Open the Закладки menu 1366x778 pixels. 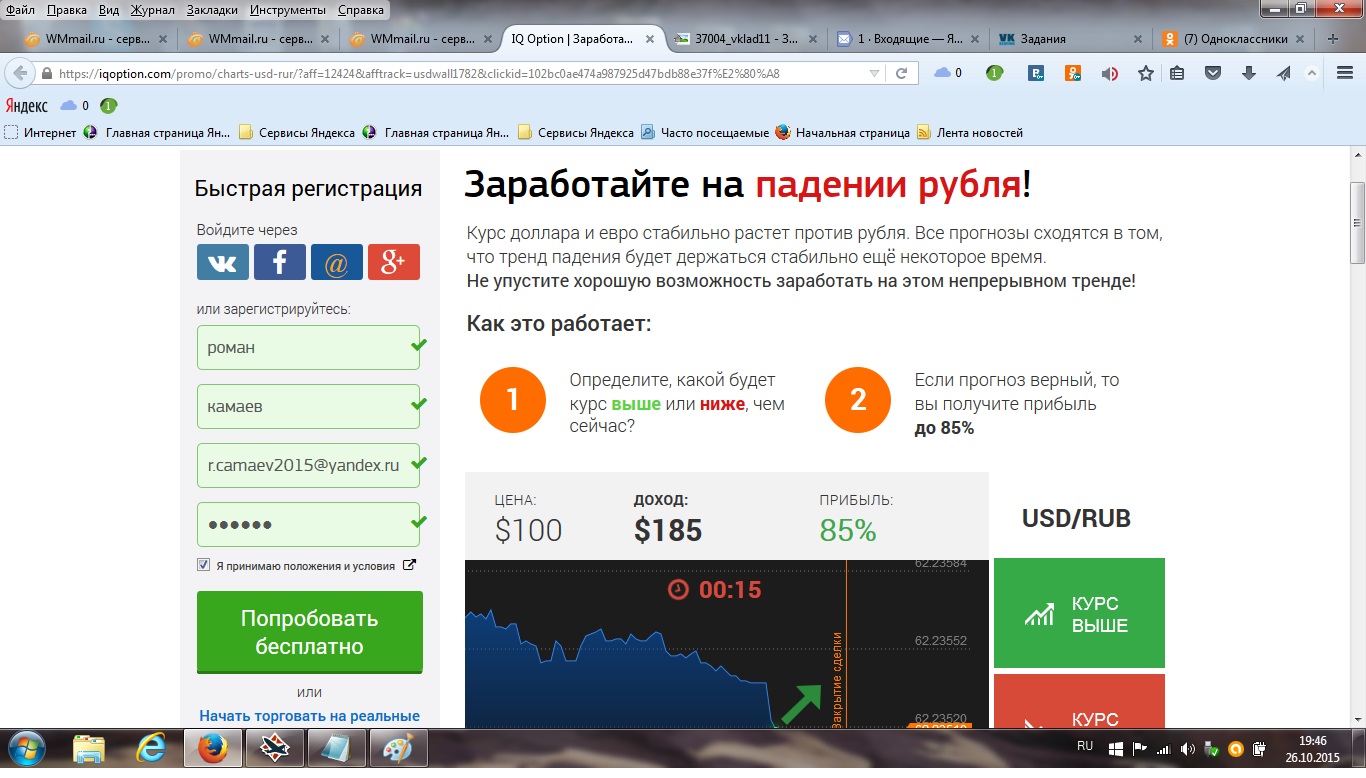(212, 10)
